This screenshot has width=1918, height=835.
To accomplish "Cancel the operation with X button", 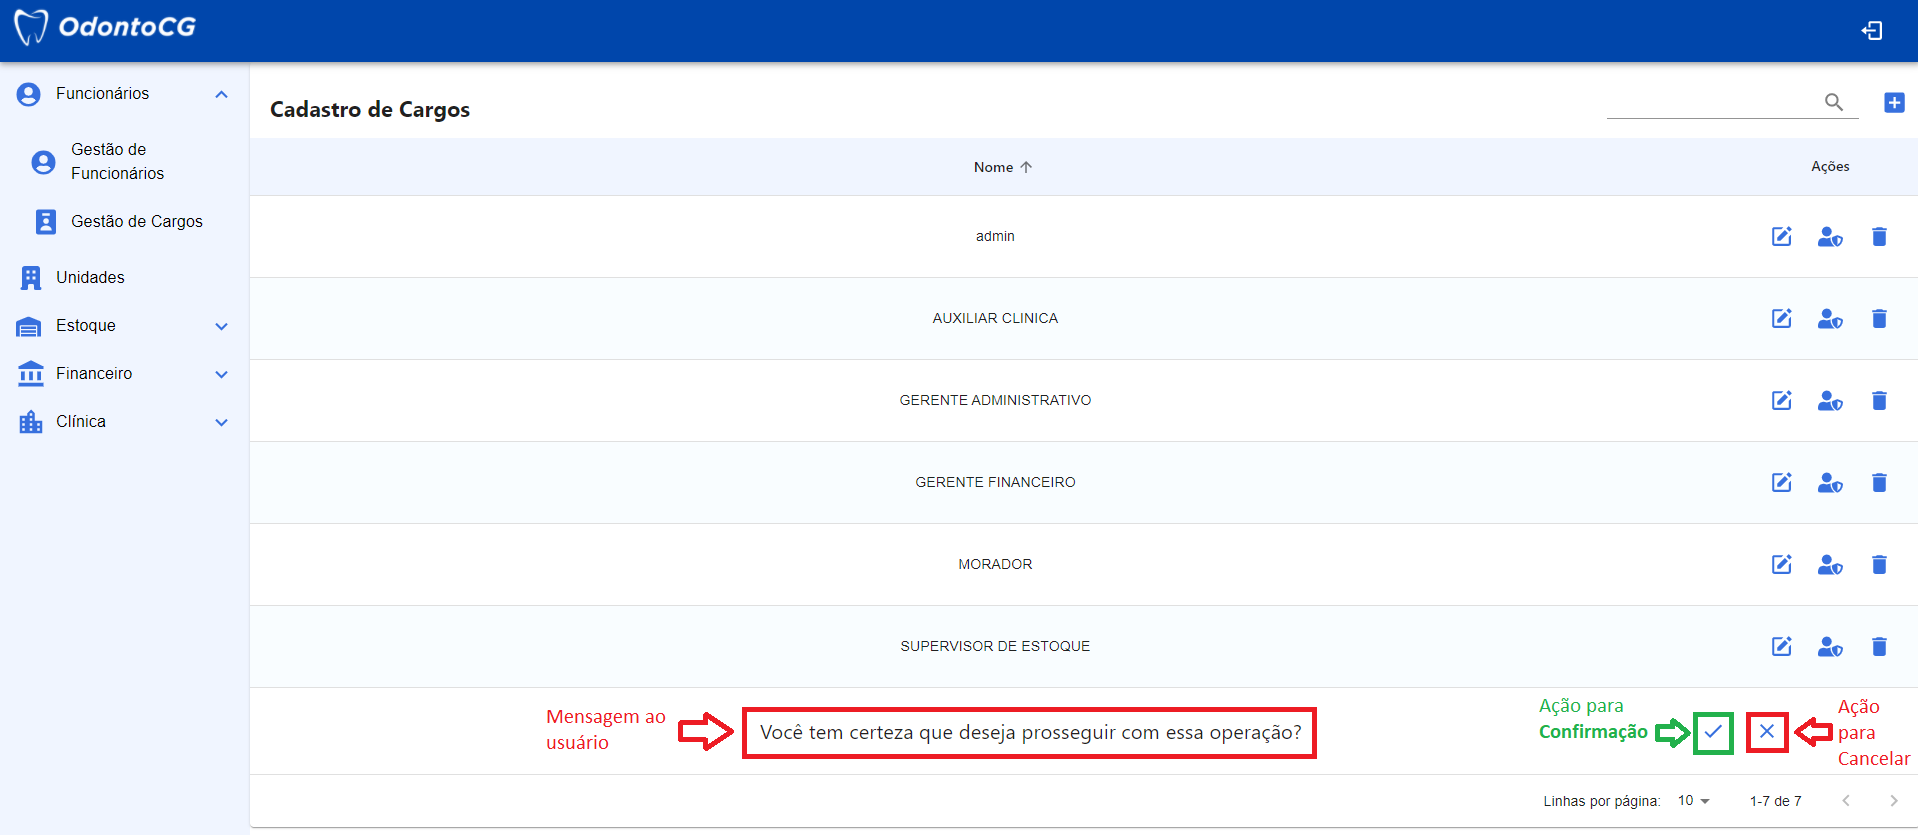I will (1767, 732).
